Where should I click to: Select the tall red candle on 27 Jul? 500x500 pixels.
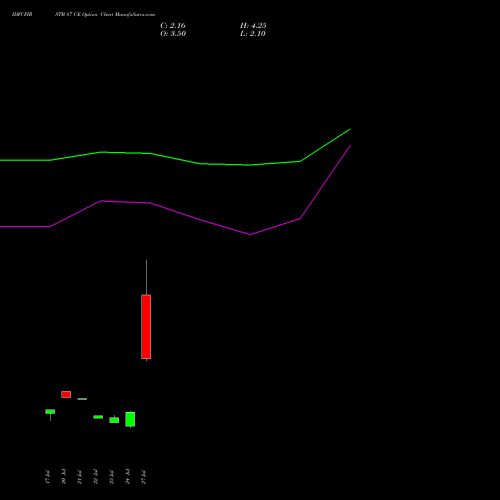(146, 327)
